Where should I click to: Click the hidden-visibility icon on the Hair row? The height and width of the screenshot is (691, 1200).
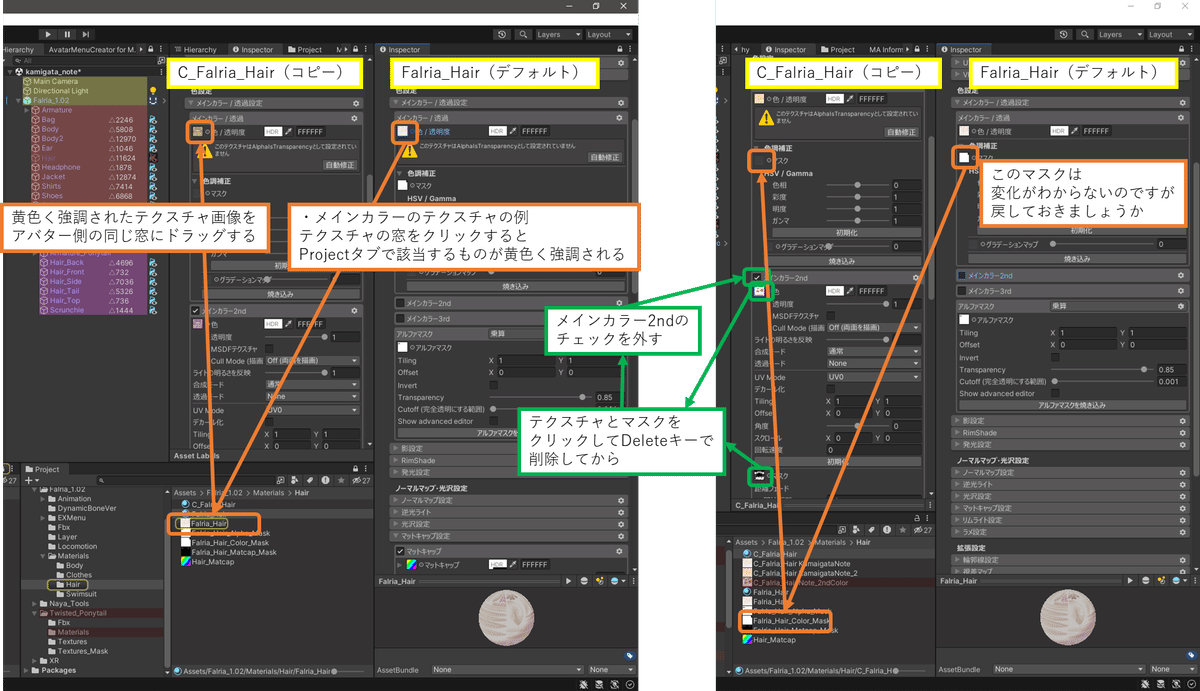(154, 158)
